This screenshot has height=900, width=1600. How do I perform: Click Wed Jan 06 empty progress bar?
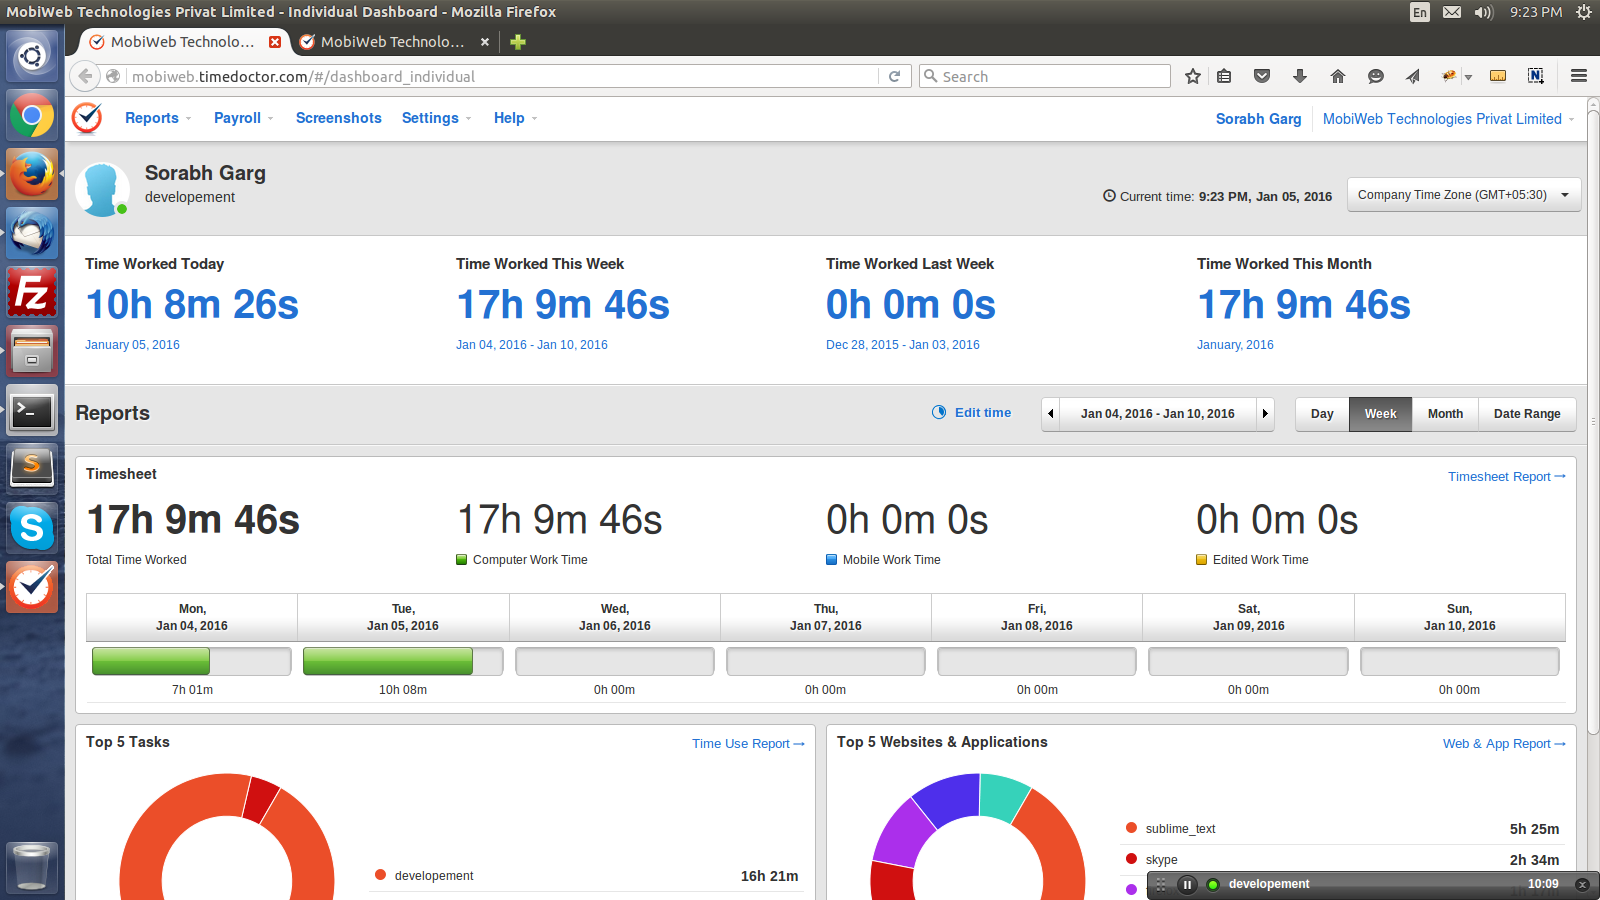[614, 661]
